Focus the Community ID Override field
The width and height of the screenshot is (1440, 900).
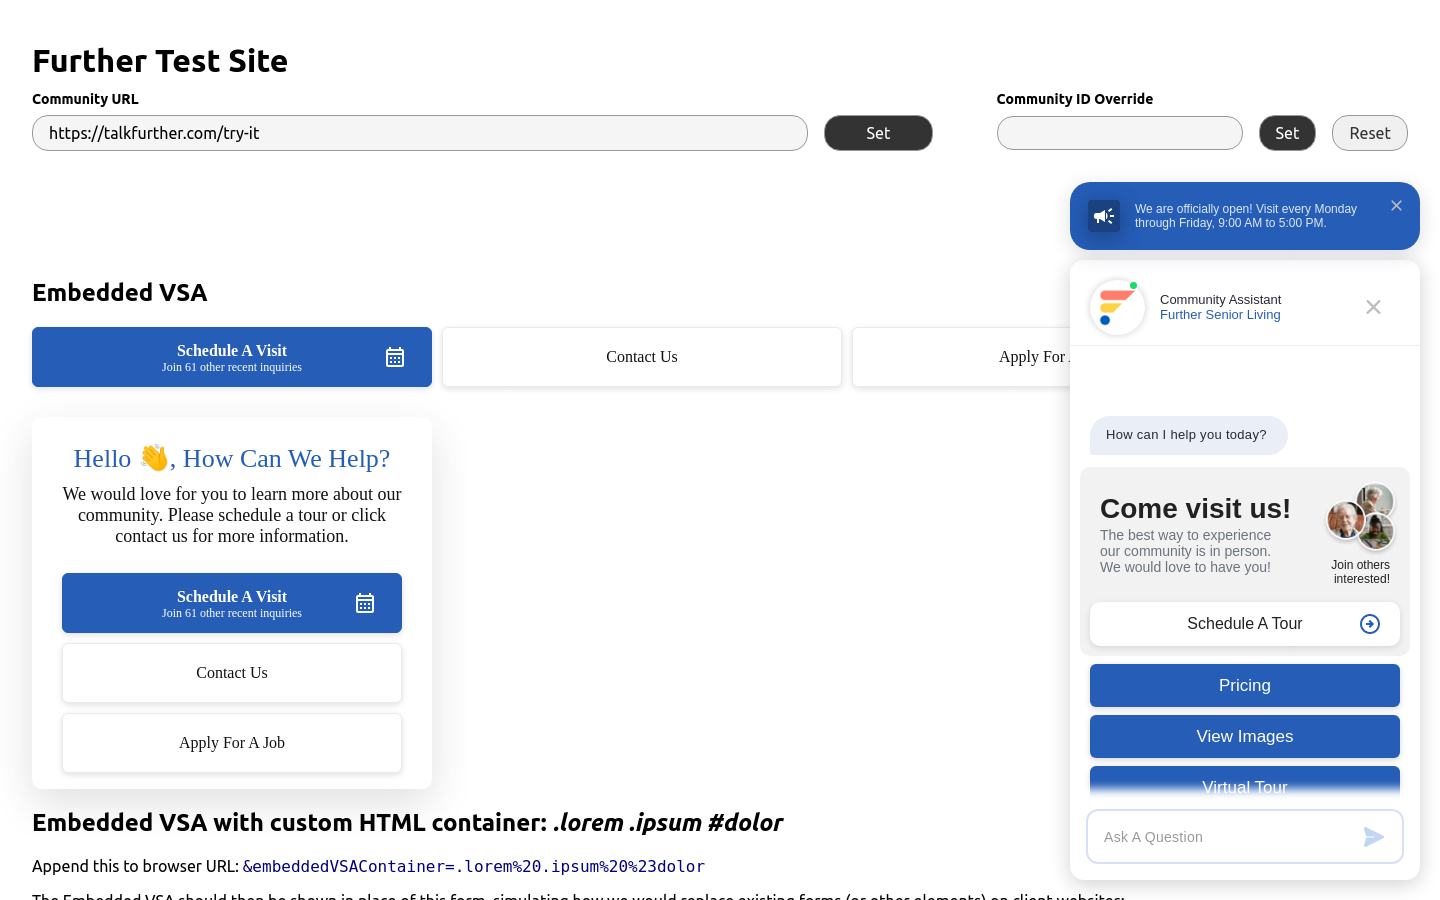(x=1119, y=133)
